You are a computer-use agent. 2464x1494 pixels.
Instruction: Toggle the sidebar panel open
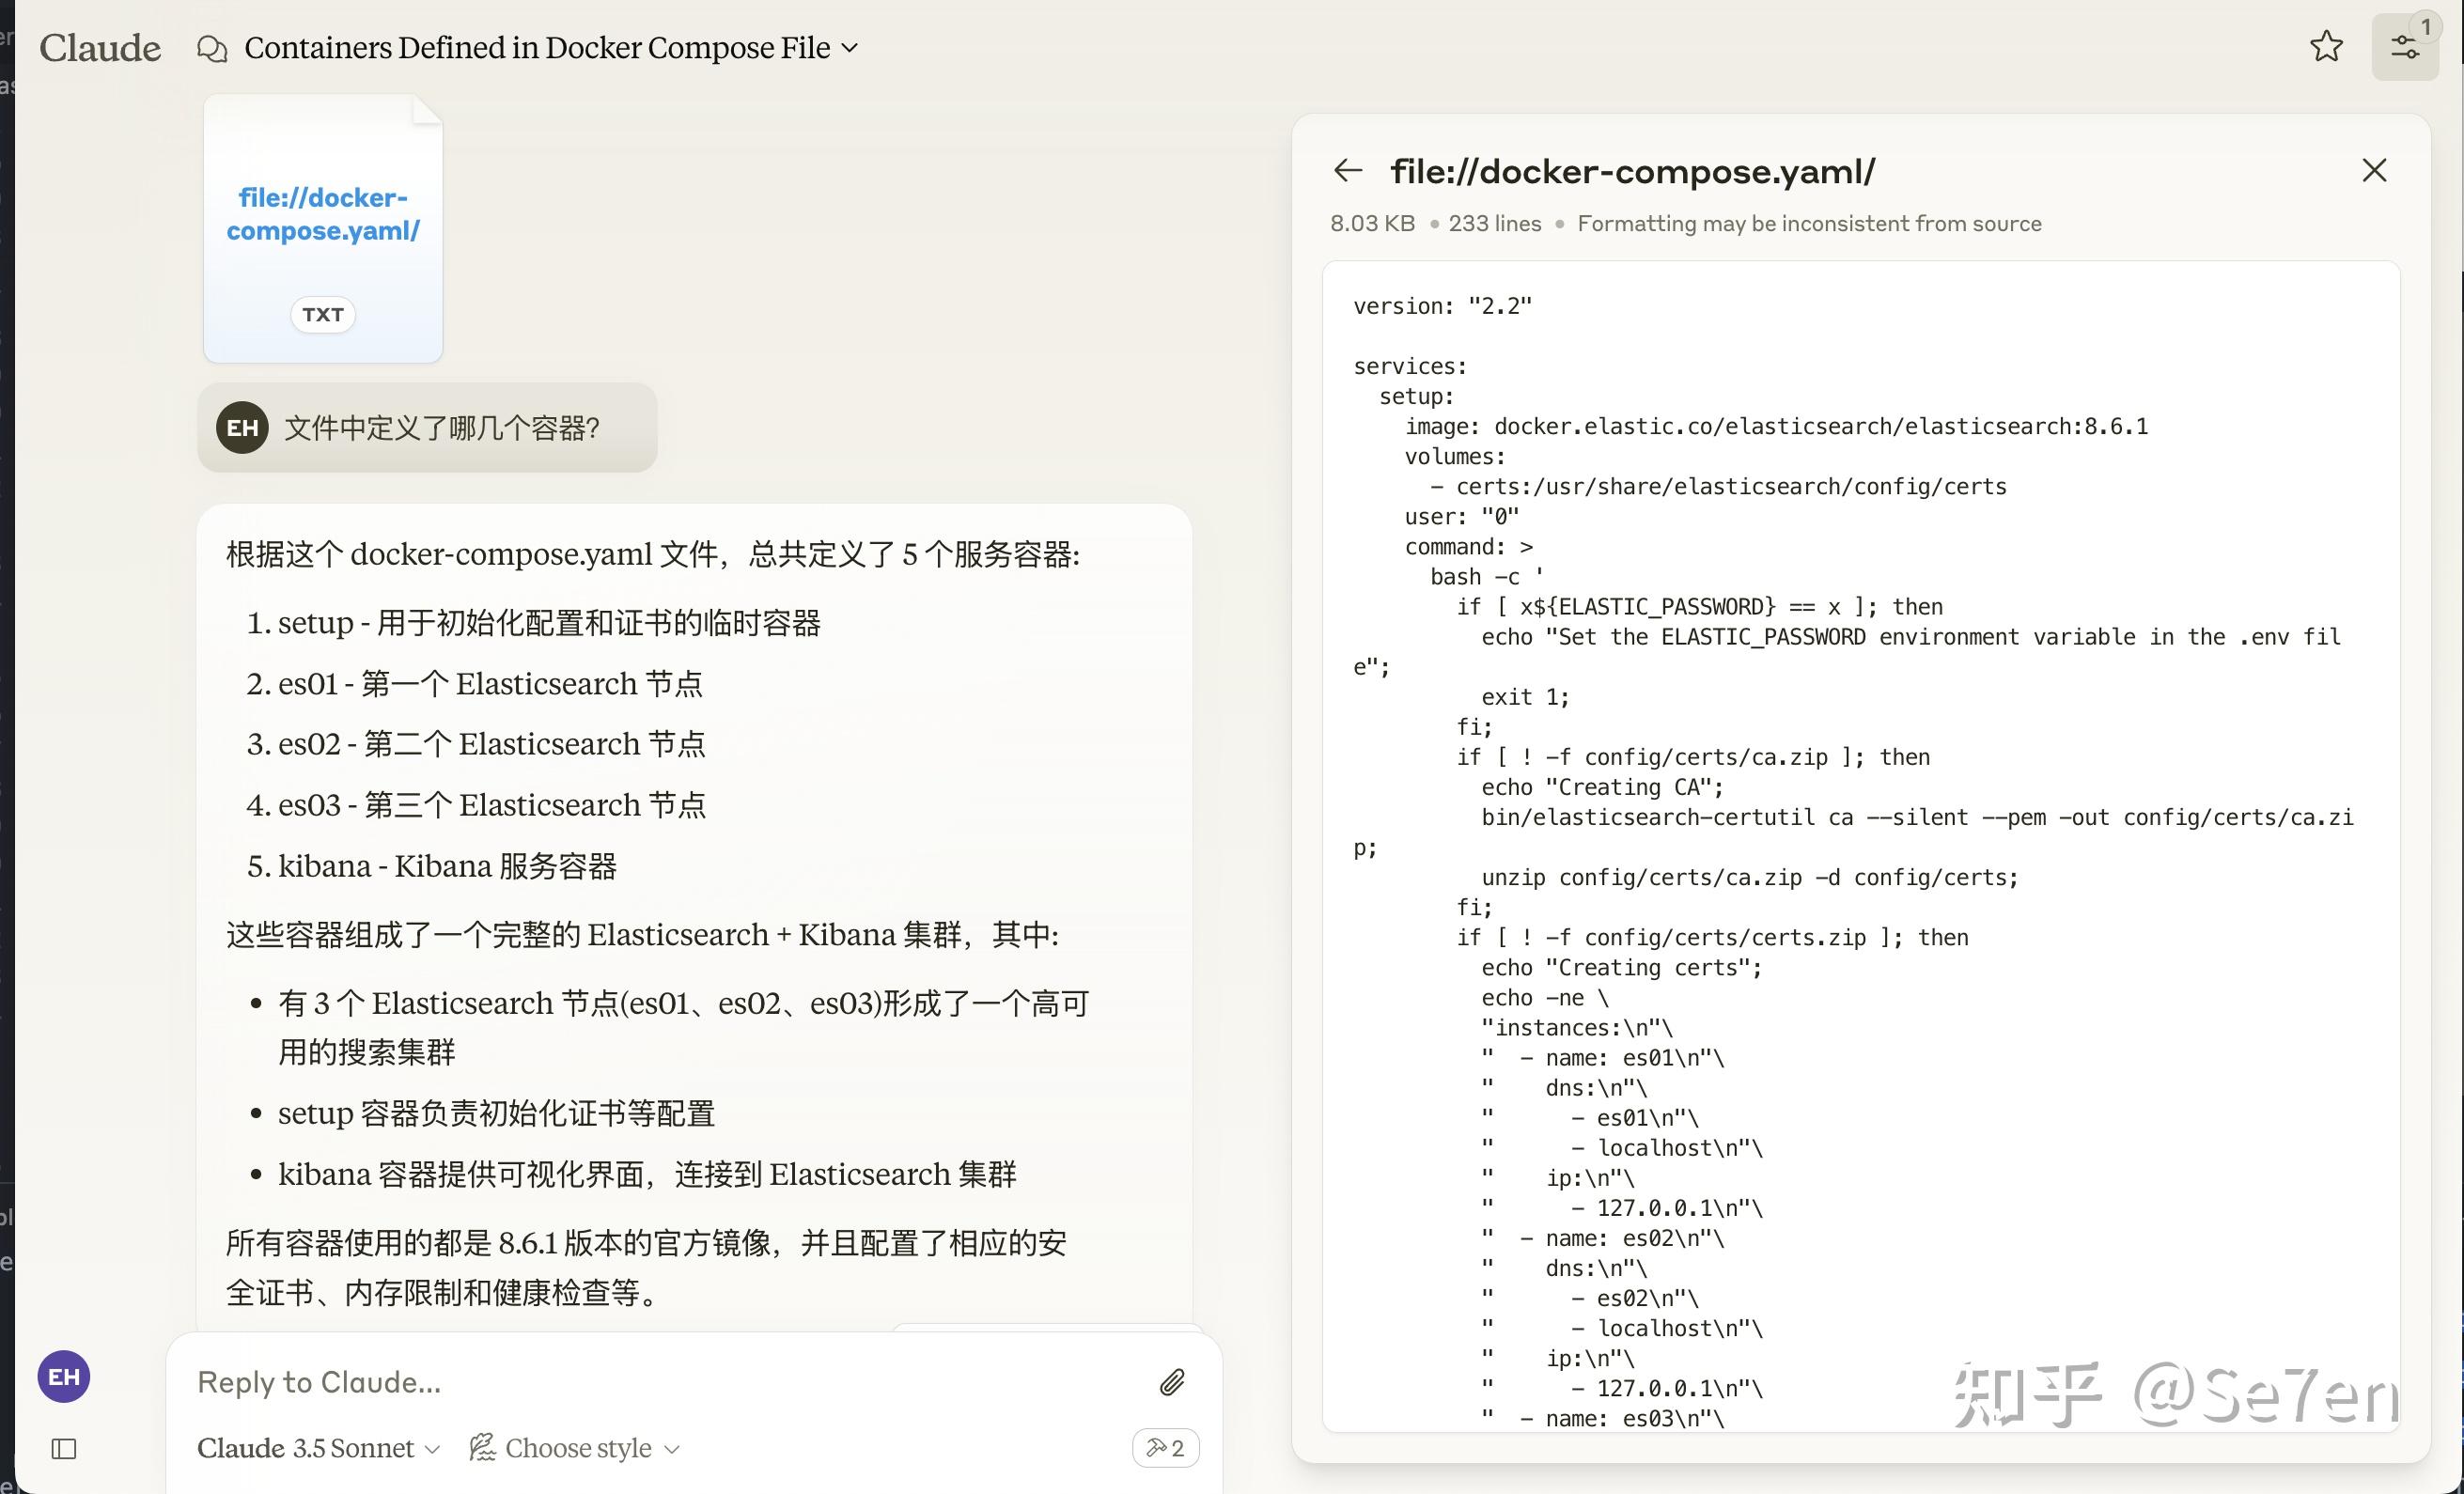click(64, 1448)
